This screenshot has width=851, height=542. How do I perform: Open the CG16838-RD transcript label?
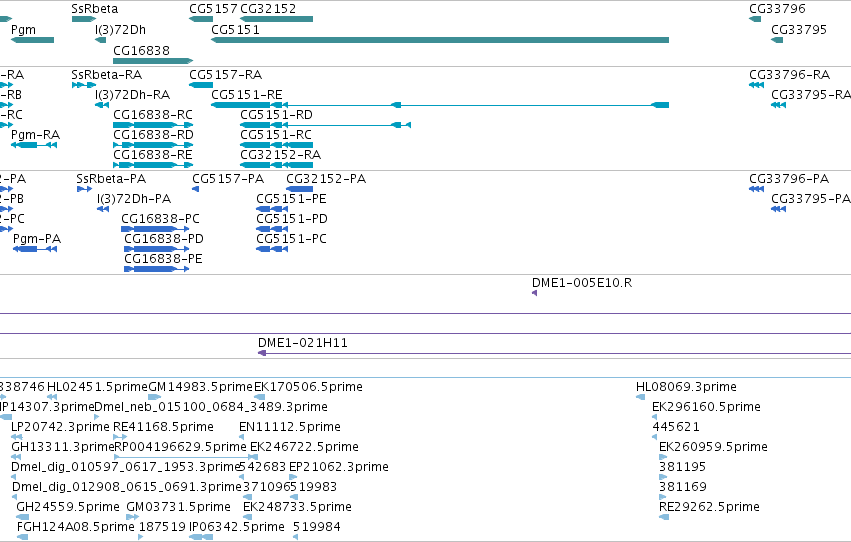pos(153,135)
